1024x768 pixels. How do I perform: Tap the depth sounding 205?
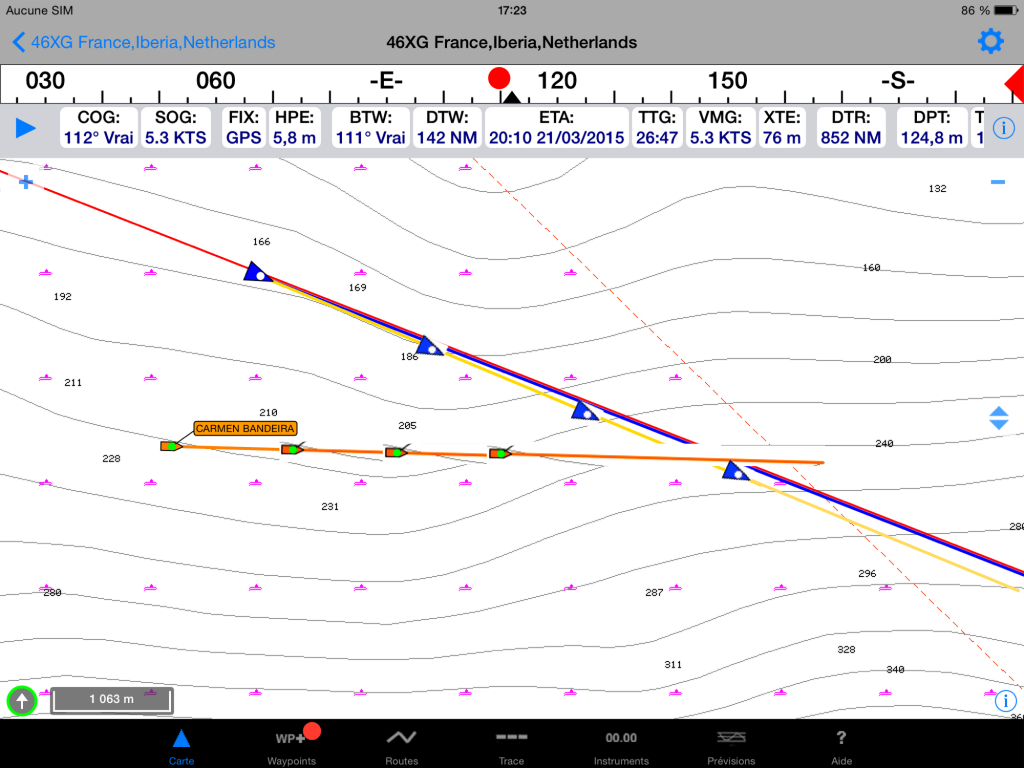pos(407,425)
